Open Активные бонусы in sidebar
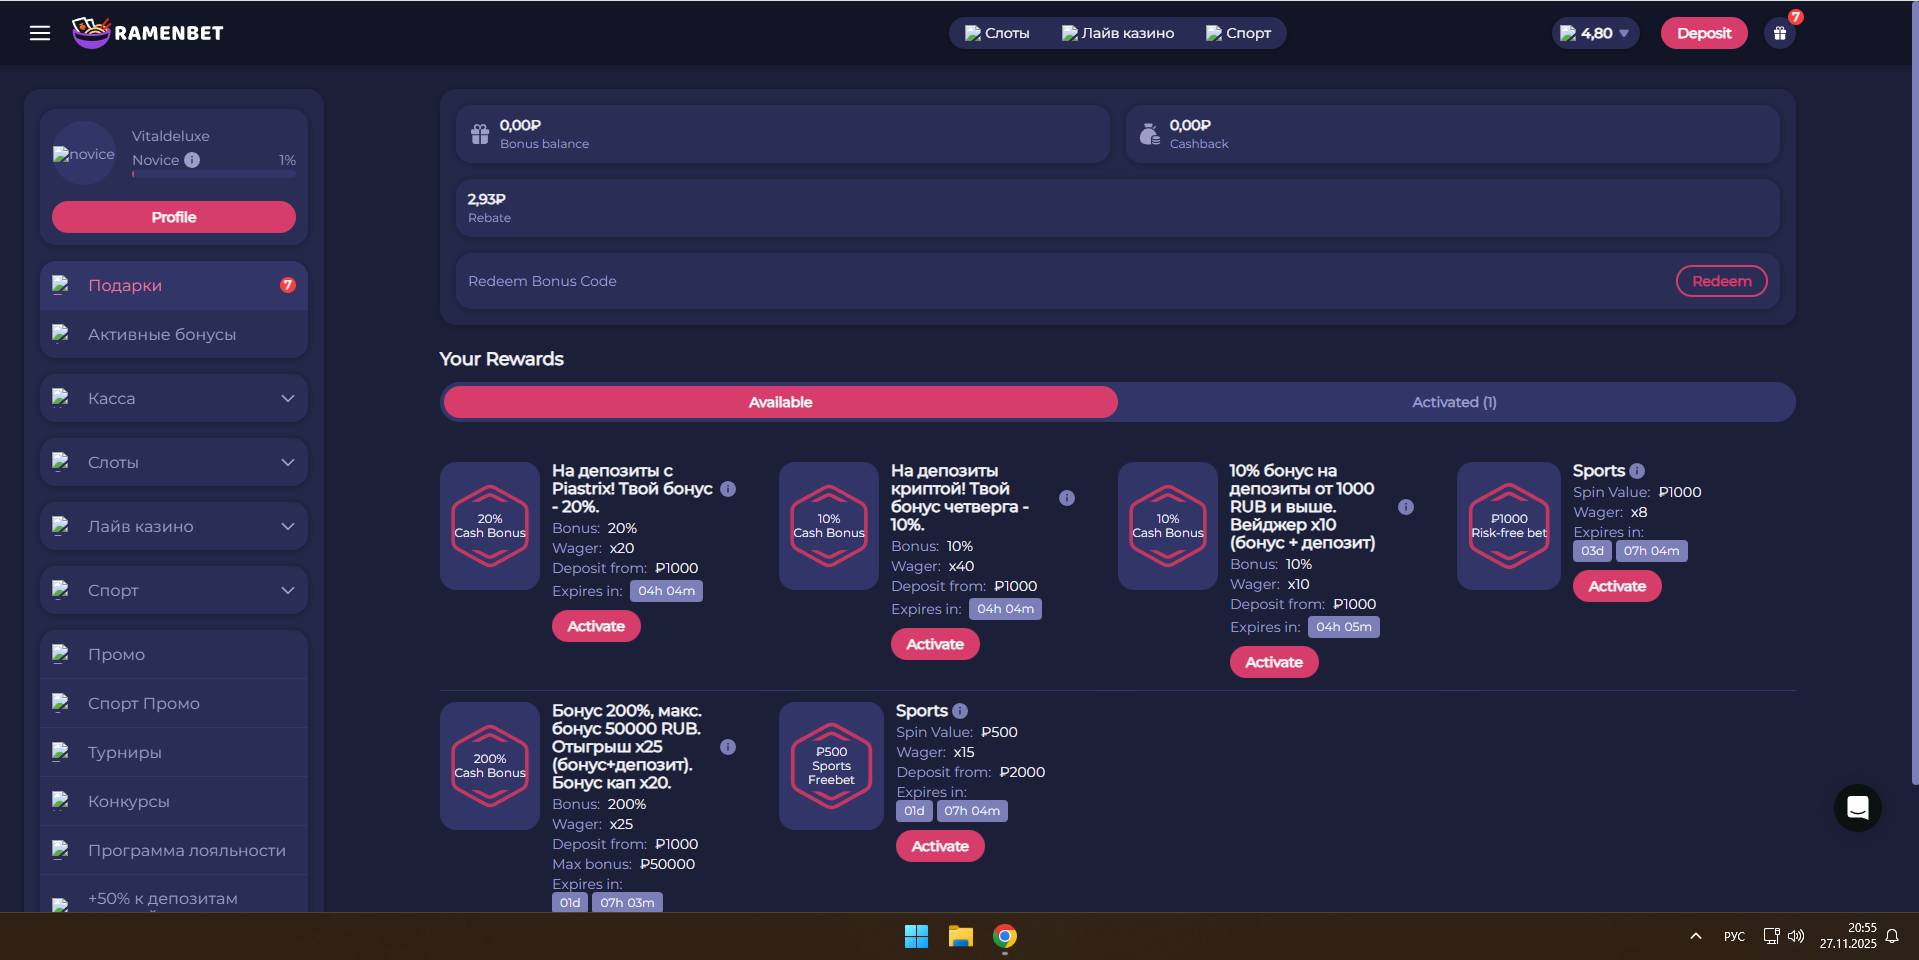This screenshot has width=1919, height=960. pos(162,334)
